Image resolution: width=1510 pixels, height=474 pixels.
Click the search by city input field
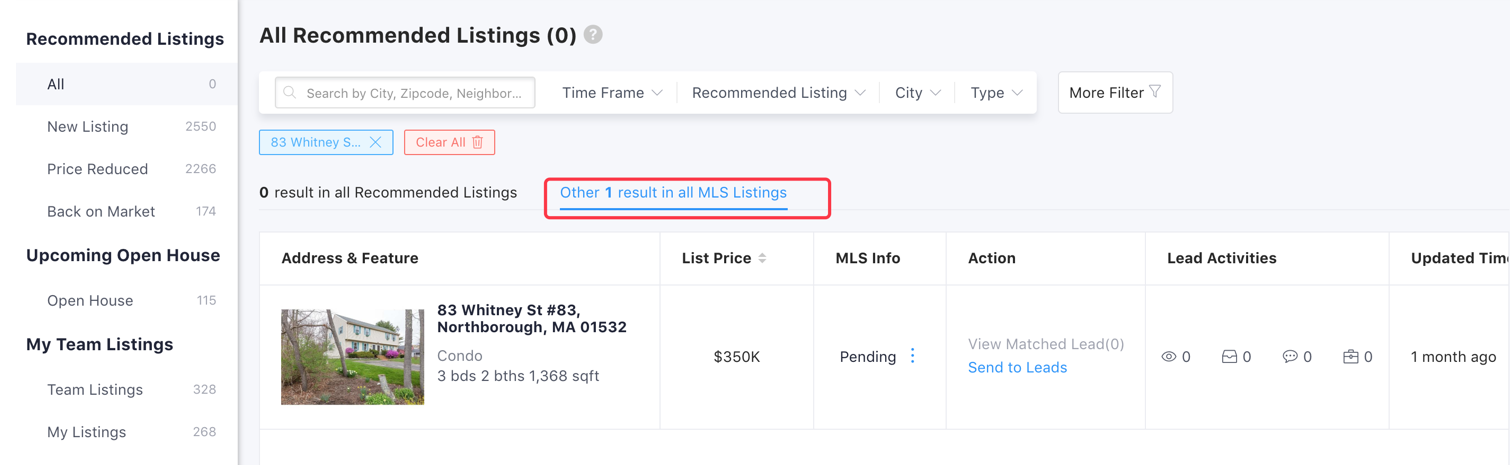click(413, 93)
